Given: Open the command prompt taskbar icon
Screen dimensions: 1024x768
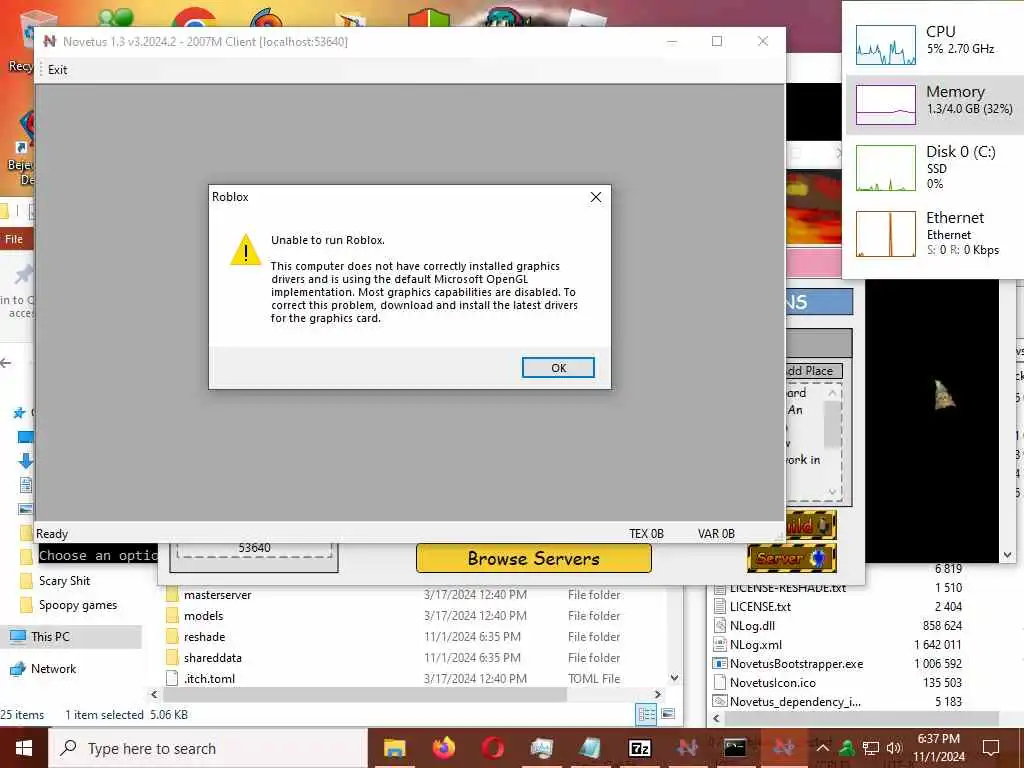Looking at the screenshot, I should pyautogui.click(x=735, y=748).
